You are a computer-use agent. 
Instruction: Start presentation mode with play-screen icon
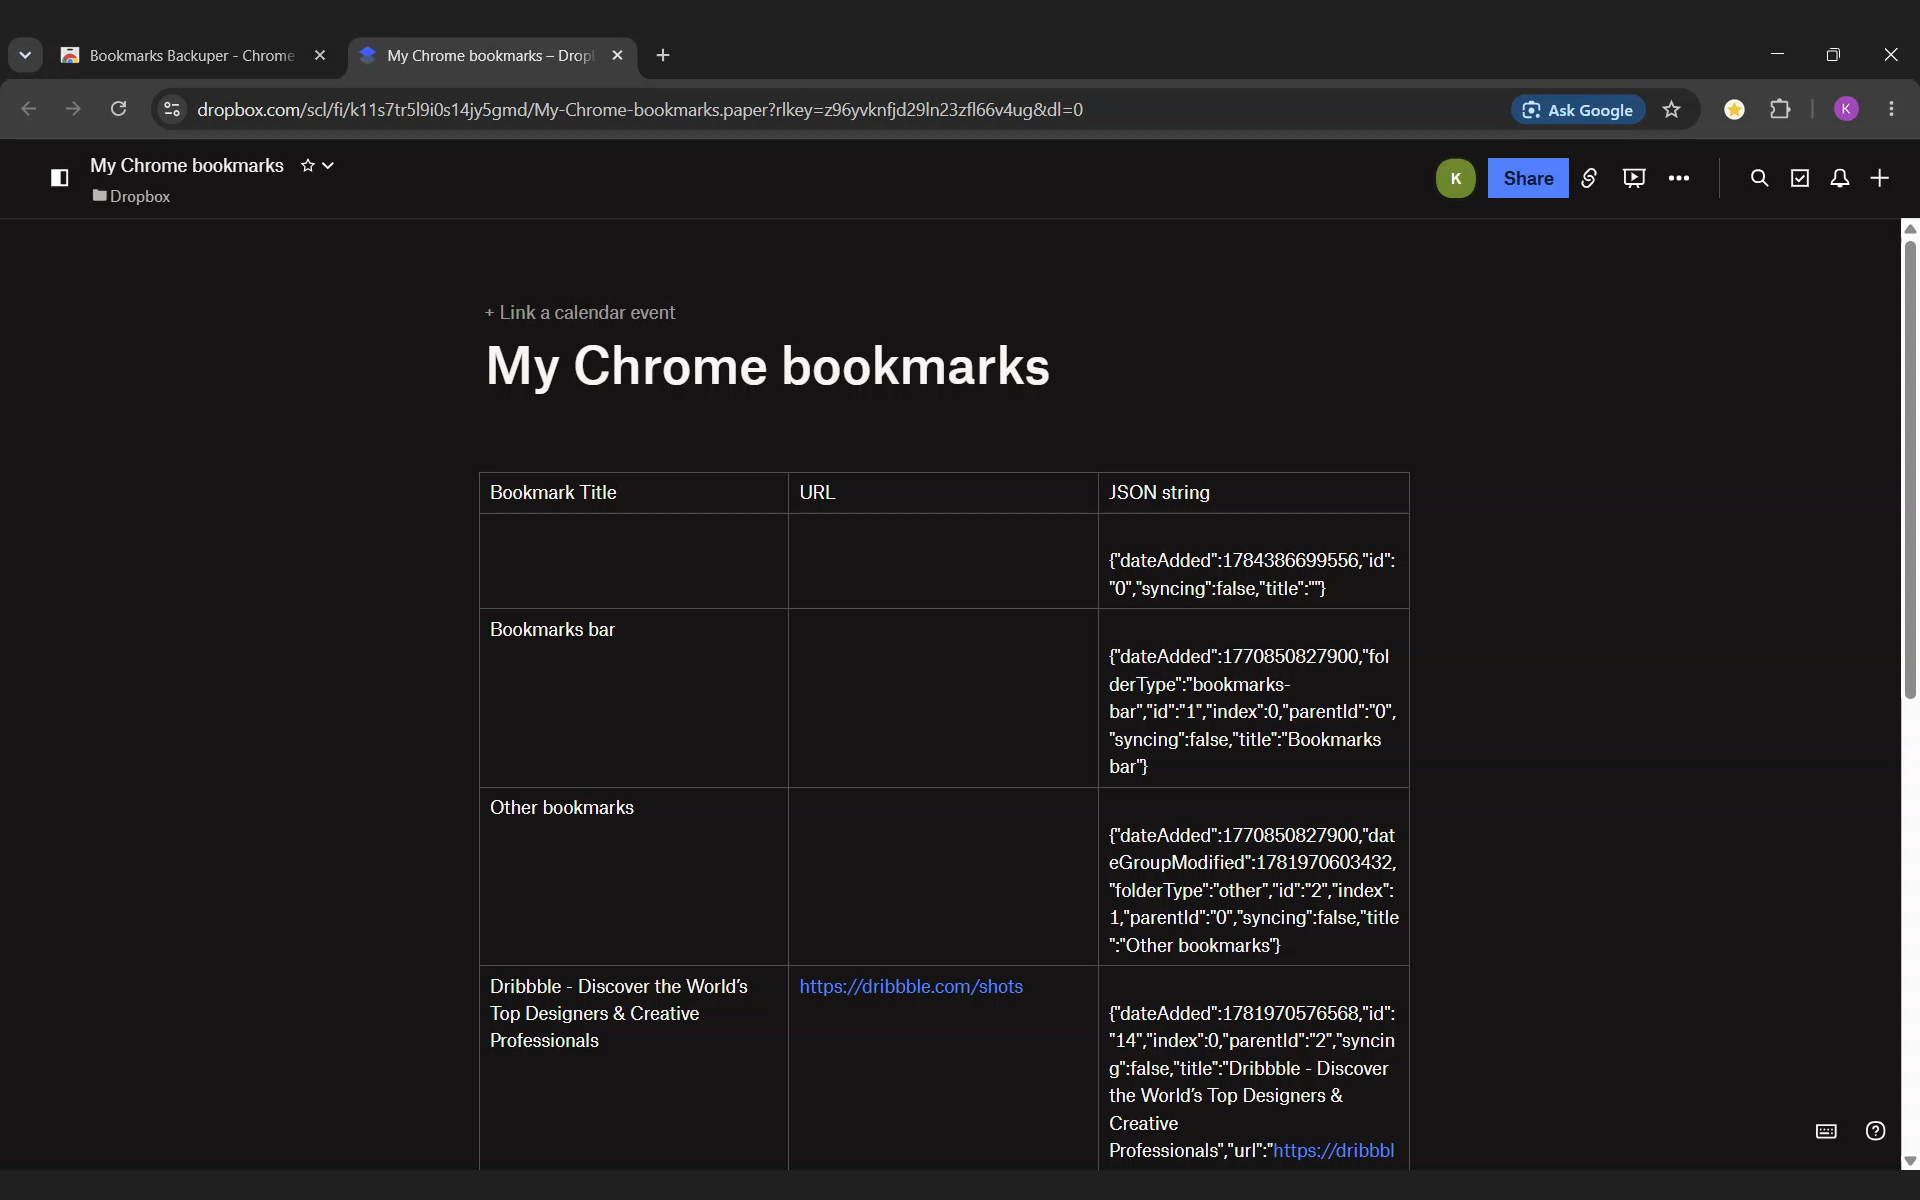(1634, 178)
